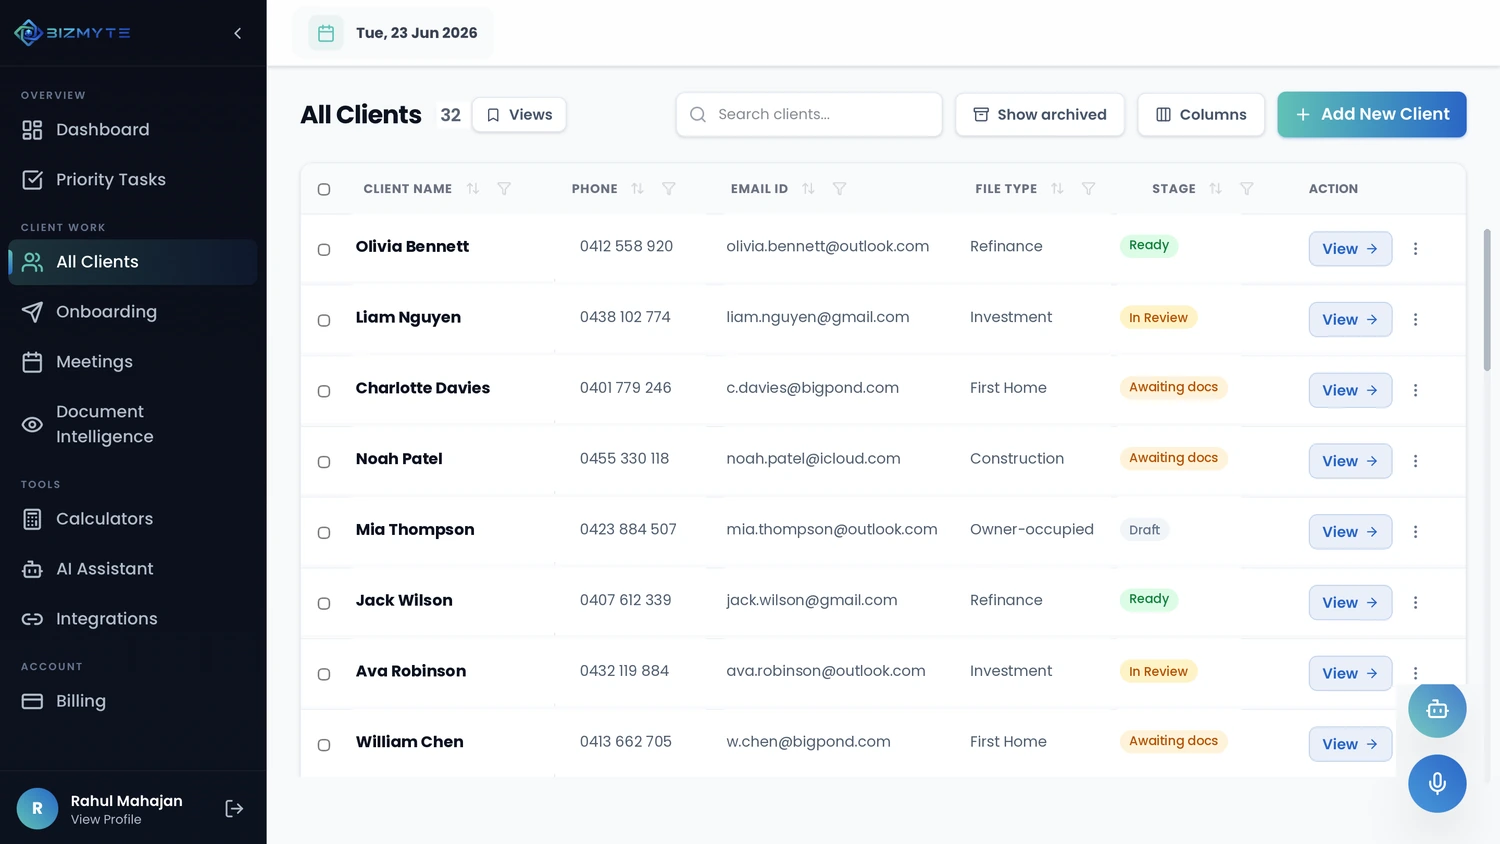The width and height of the screenshot is (1500, 844).
Task: Click View on Ava Robinson's row
Action: pyautogui.click(x=1350, y=674)
